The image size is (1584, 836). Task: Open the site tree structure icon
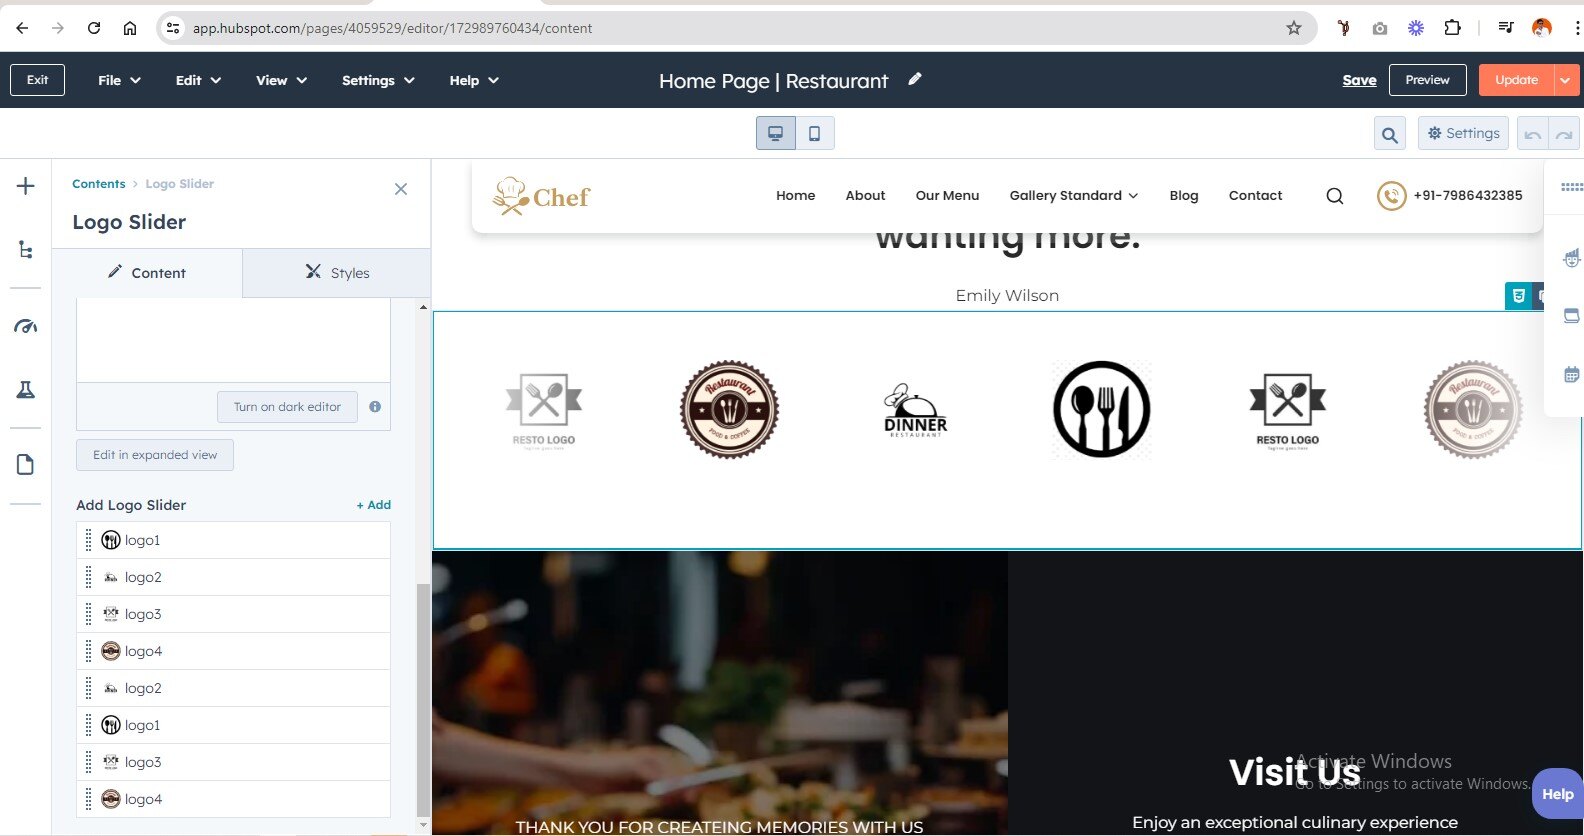[26, 250]
